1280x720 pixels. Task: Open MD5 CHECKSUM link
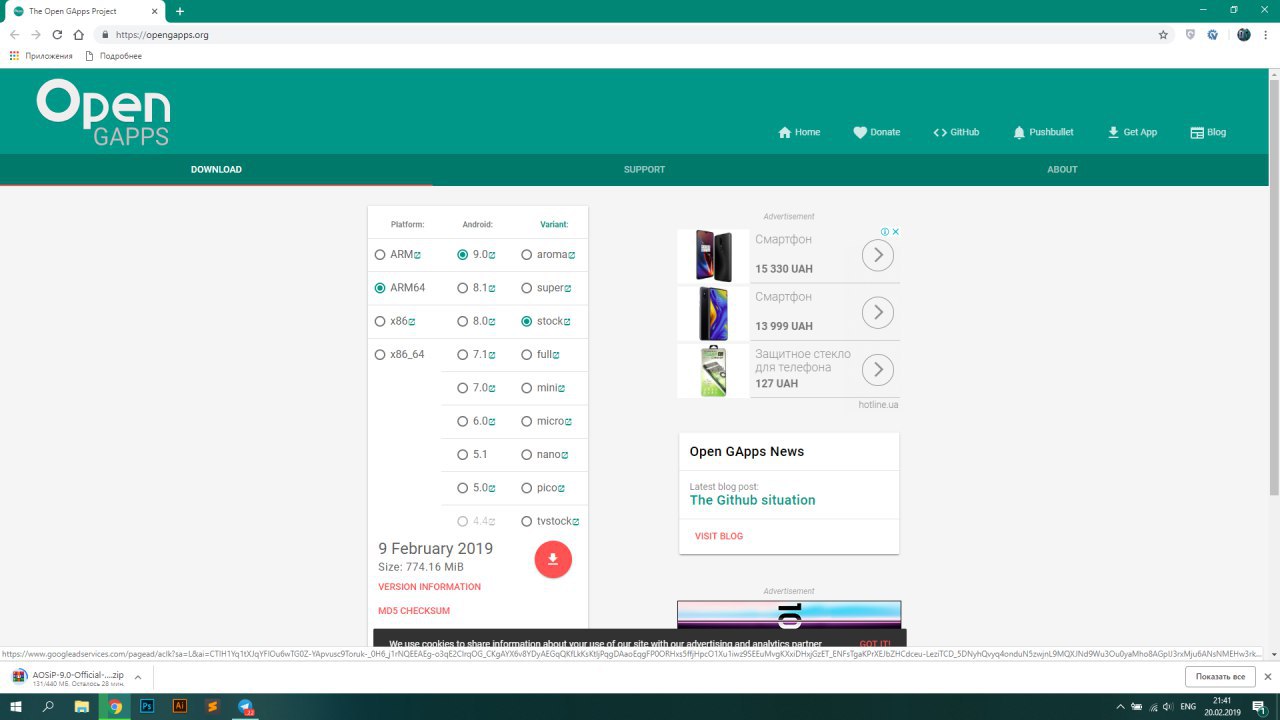414,611
